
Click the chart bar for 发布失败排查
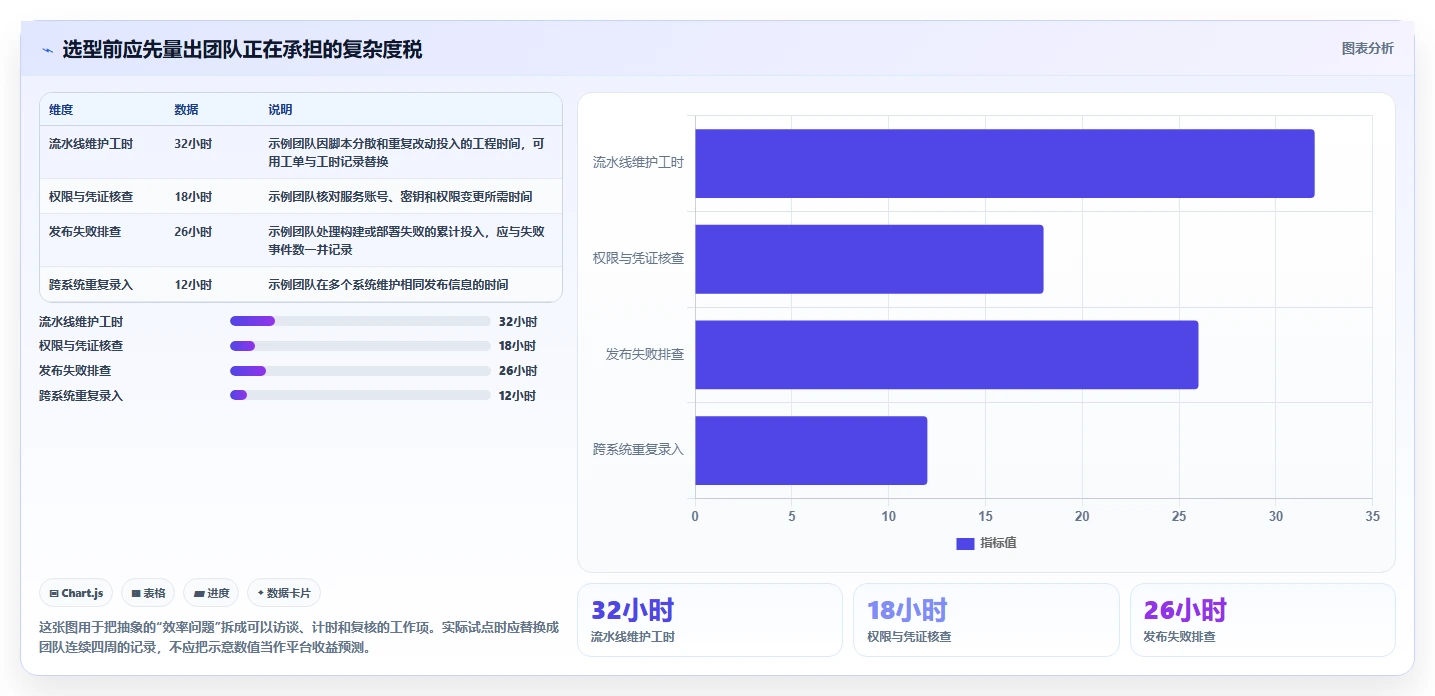coord(946,355)
